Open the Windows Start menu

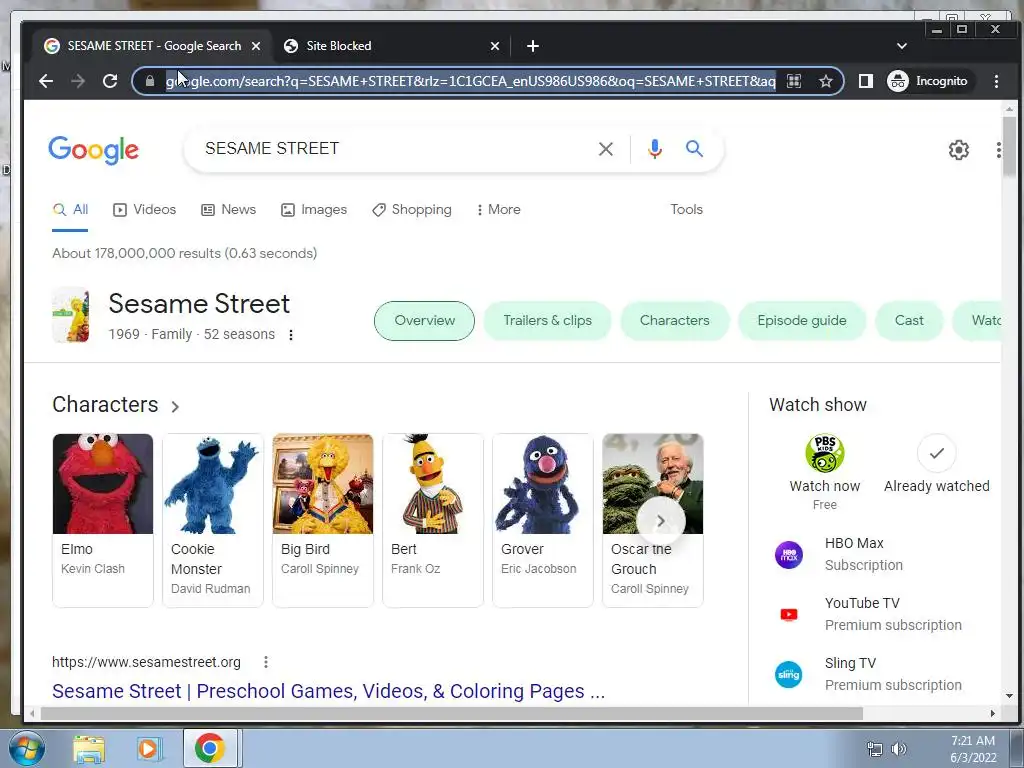[26, 748]
